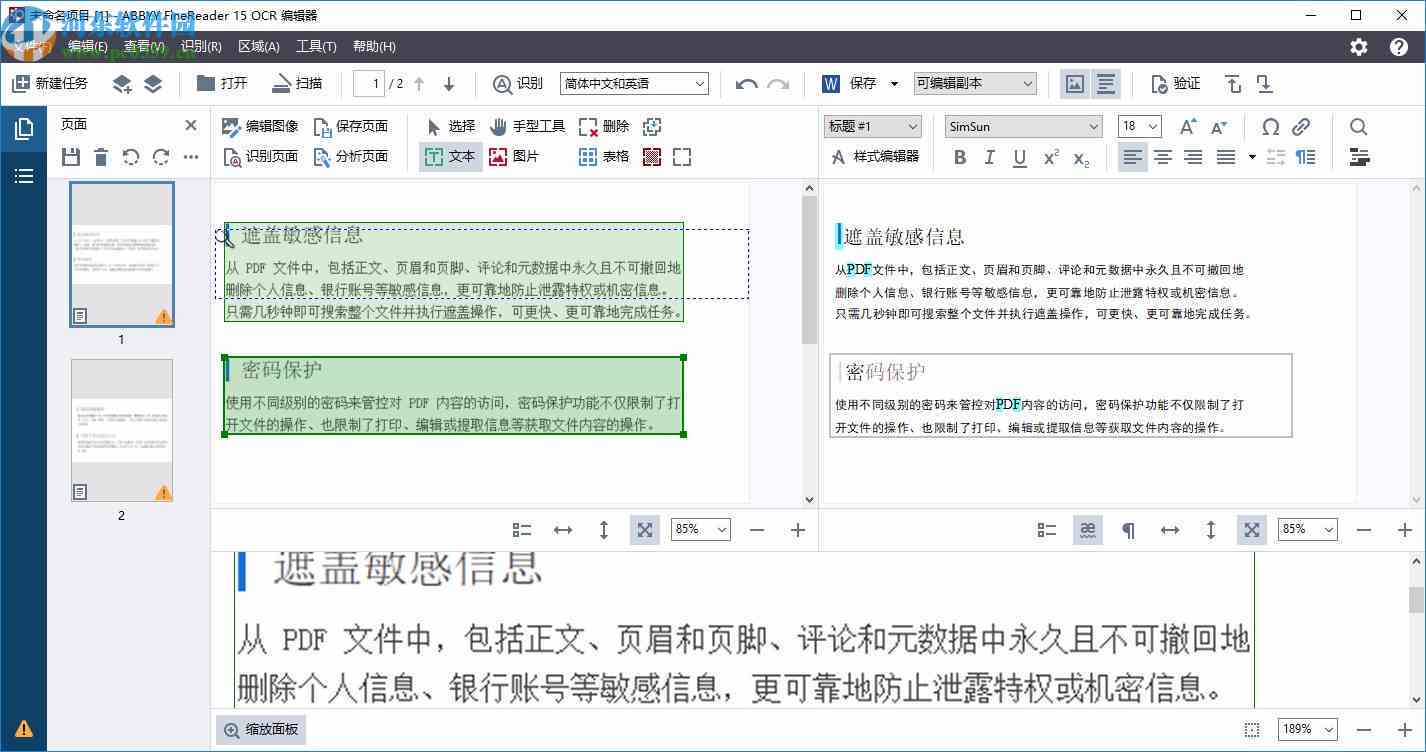This screenshot has width=1426, height=752.
Task: Click the add pages layers icon with plus
Action: (122, 84)
